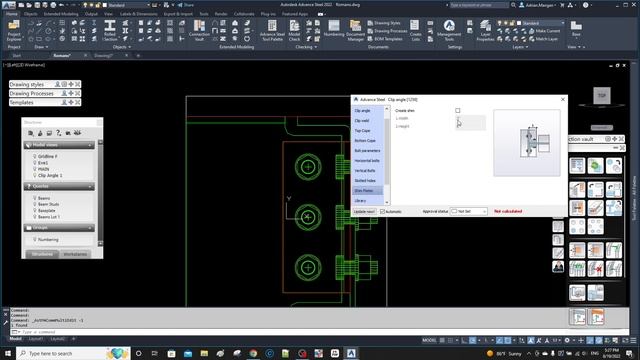Screen dimensions: 640x360
Task: Click the Numbering ribbon icon
Action: [x=334, y=29]
